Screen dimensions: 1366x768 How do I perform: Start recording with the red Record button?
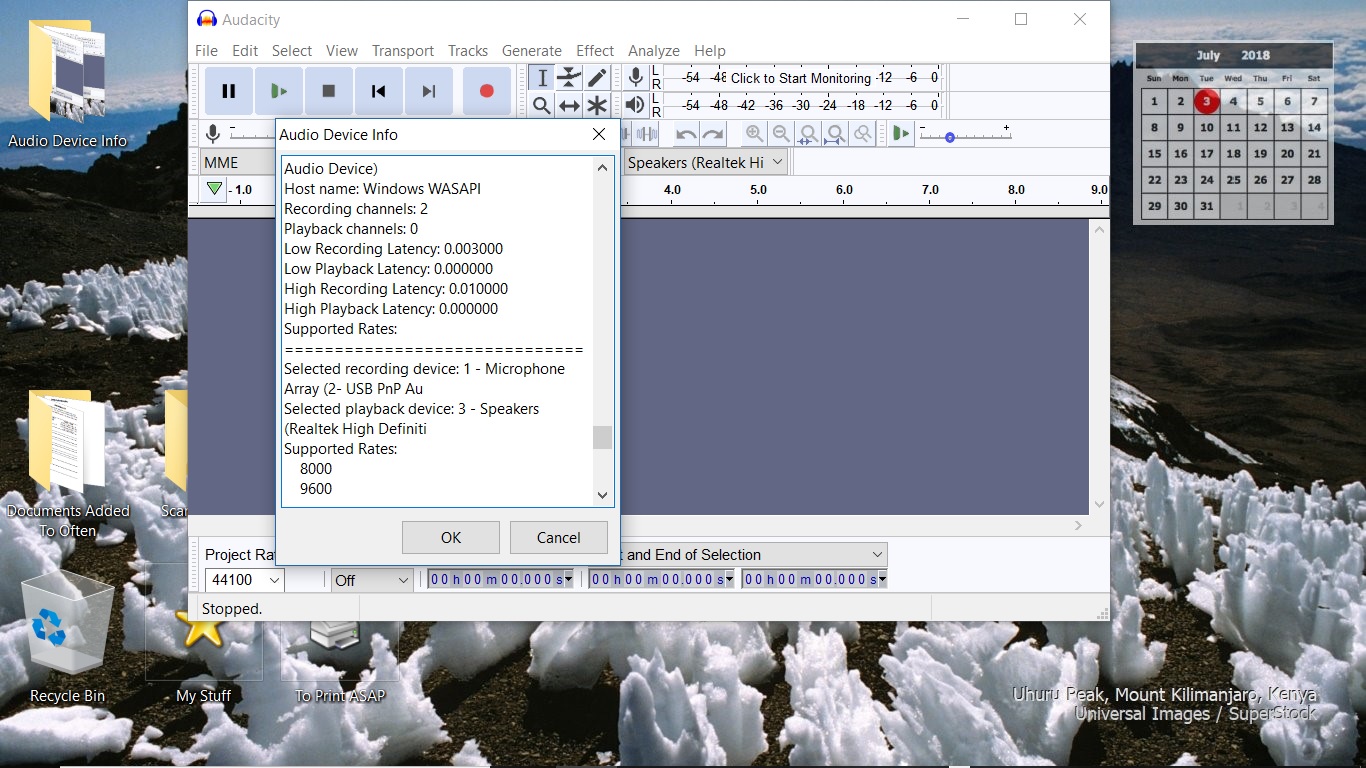[x=487, y=91]
